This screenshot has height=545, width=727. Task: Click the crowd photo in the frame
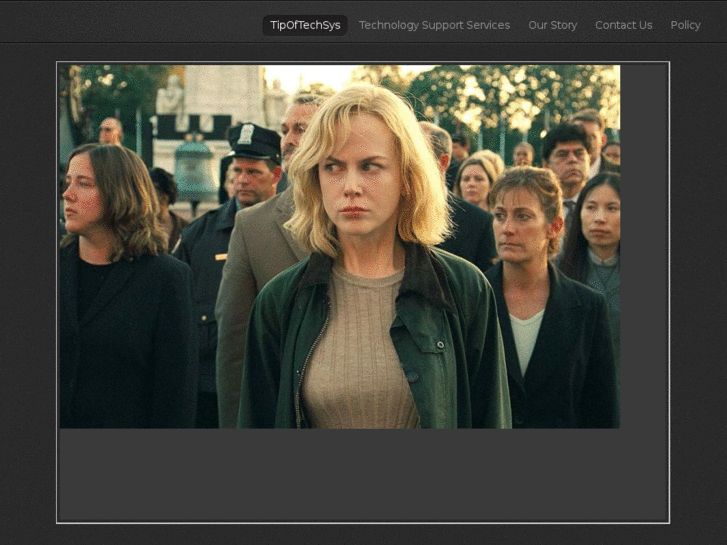[x=340, y=247]
